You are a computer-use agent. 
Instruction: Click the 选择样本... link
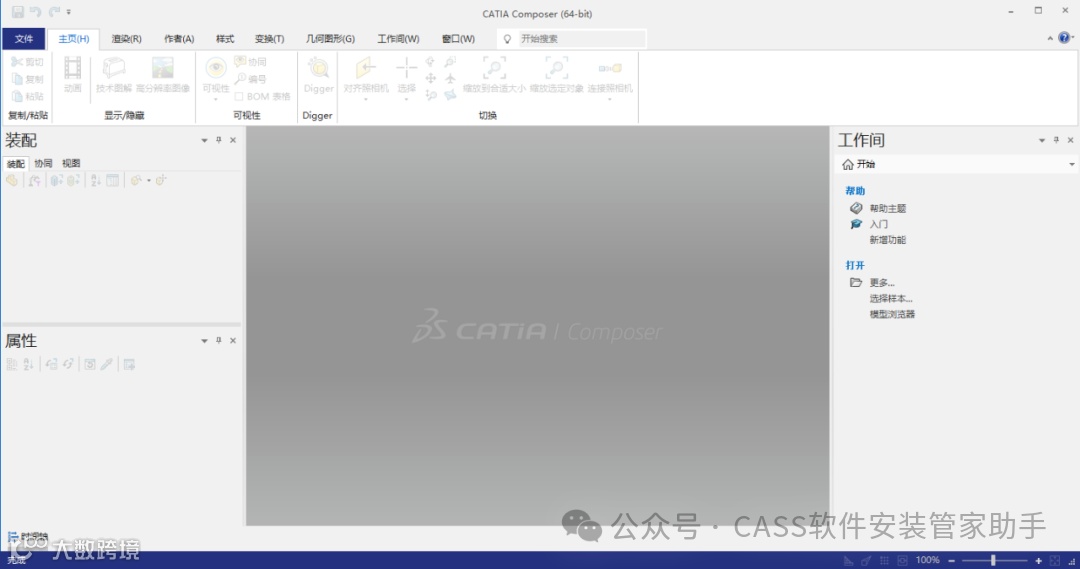point(891,299)
